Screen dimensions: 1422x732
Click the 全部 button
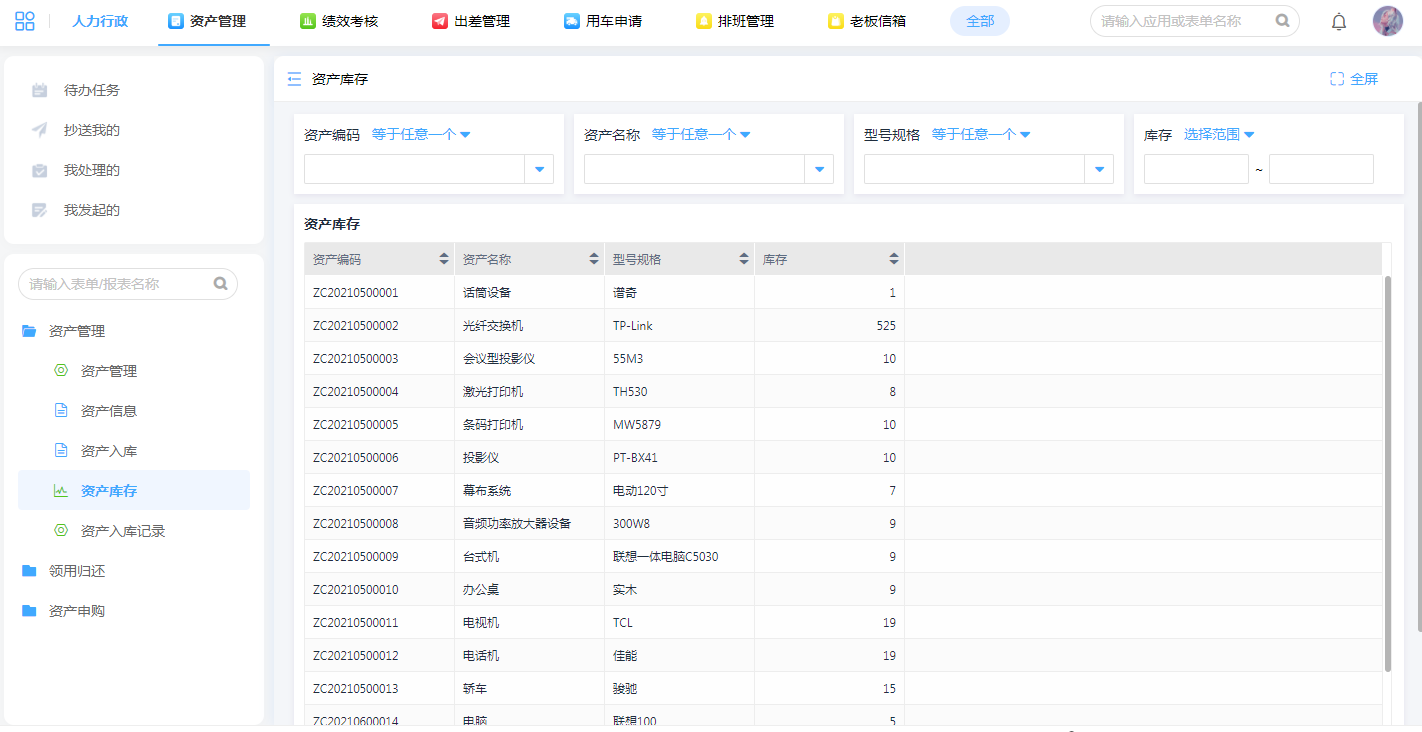click(x=979, y=21)
